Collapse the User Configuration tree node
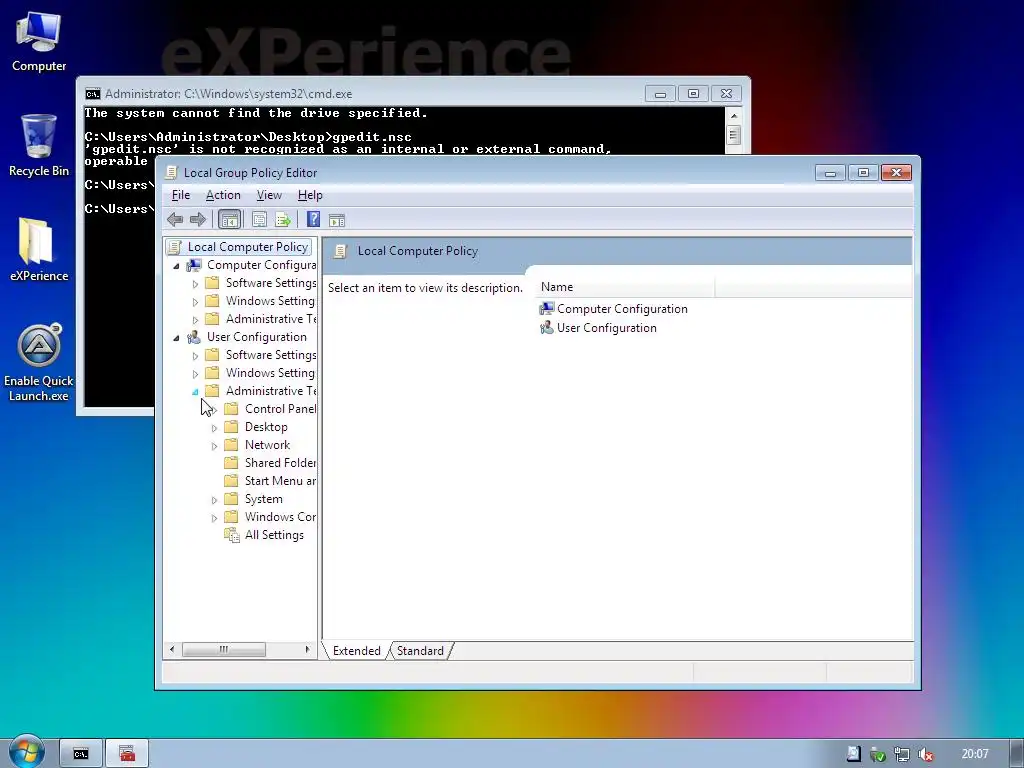 [x=176, y=338]
